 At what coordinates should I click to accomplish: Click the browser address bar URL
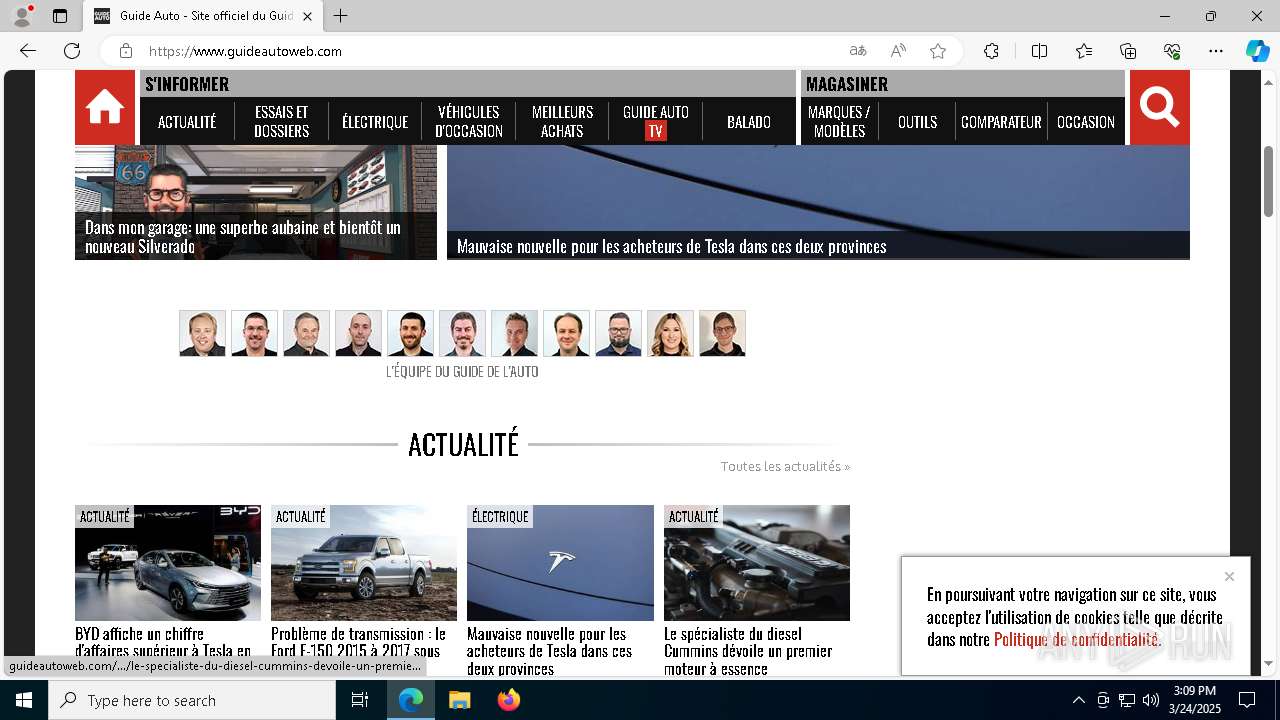pos(245,51)
